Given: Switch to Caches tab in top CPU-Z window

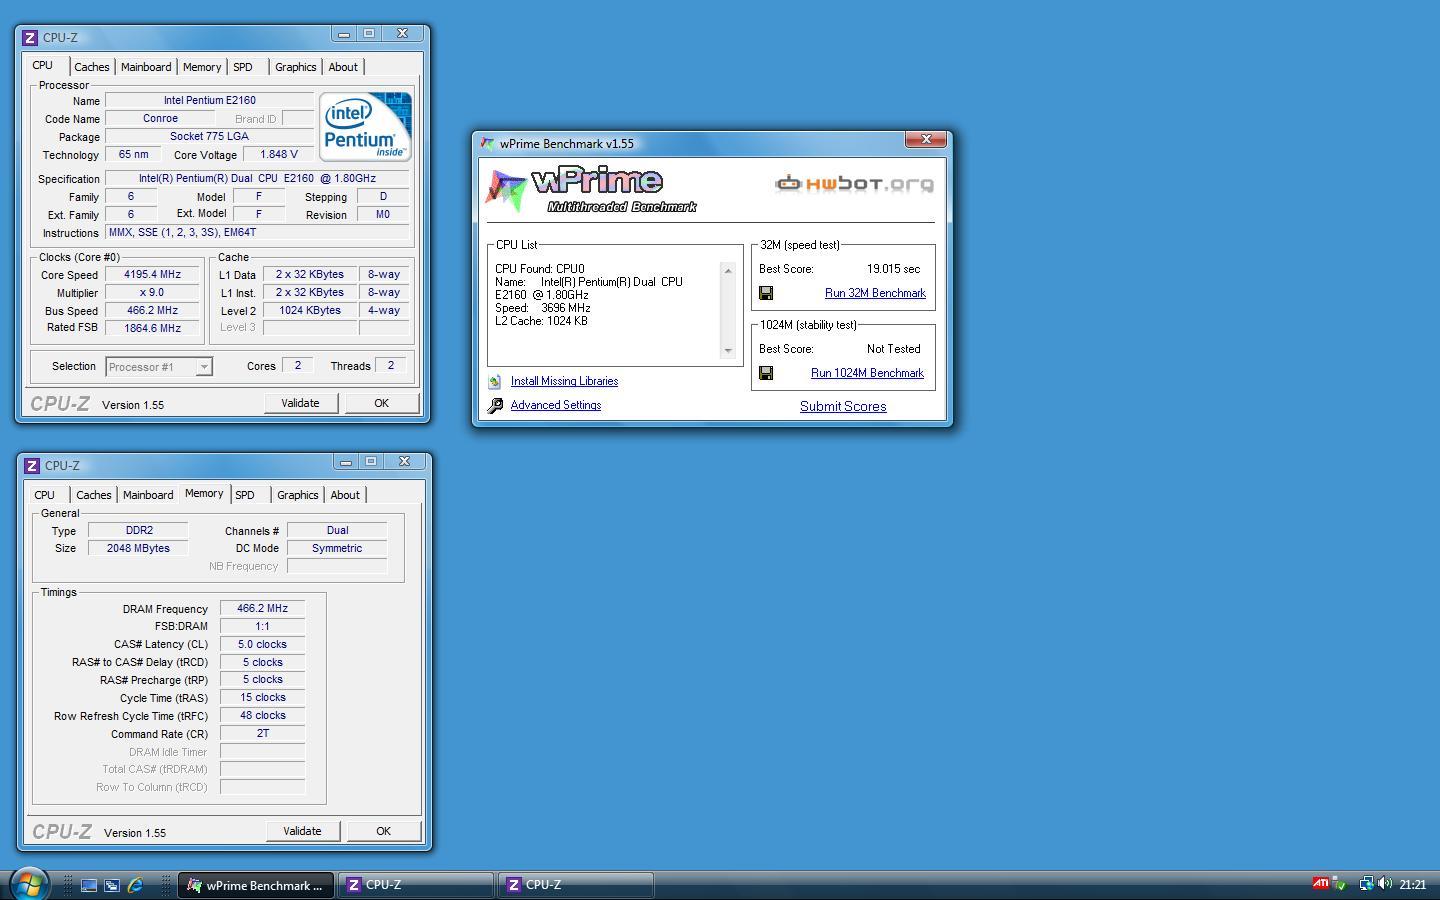Looking at the screenshot, I should tap(92, 67).
